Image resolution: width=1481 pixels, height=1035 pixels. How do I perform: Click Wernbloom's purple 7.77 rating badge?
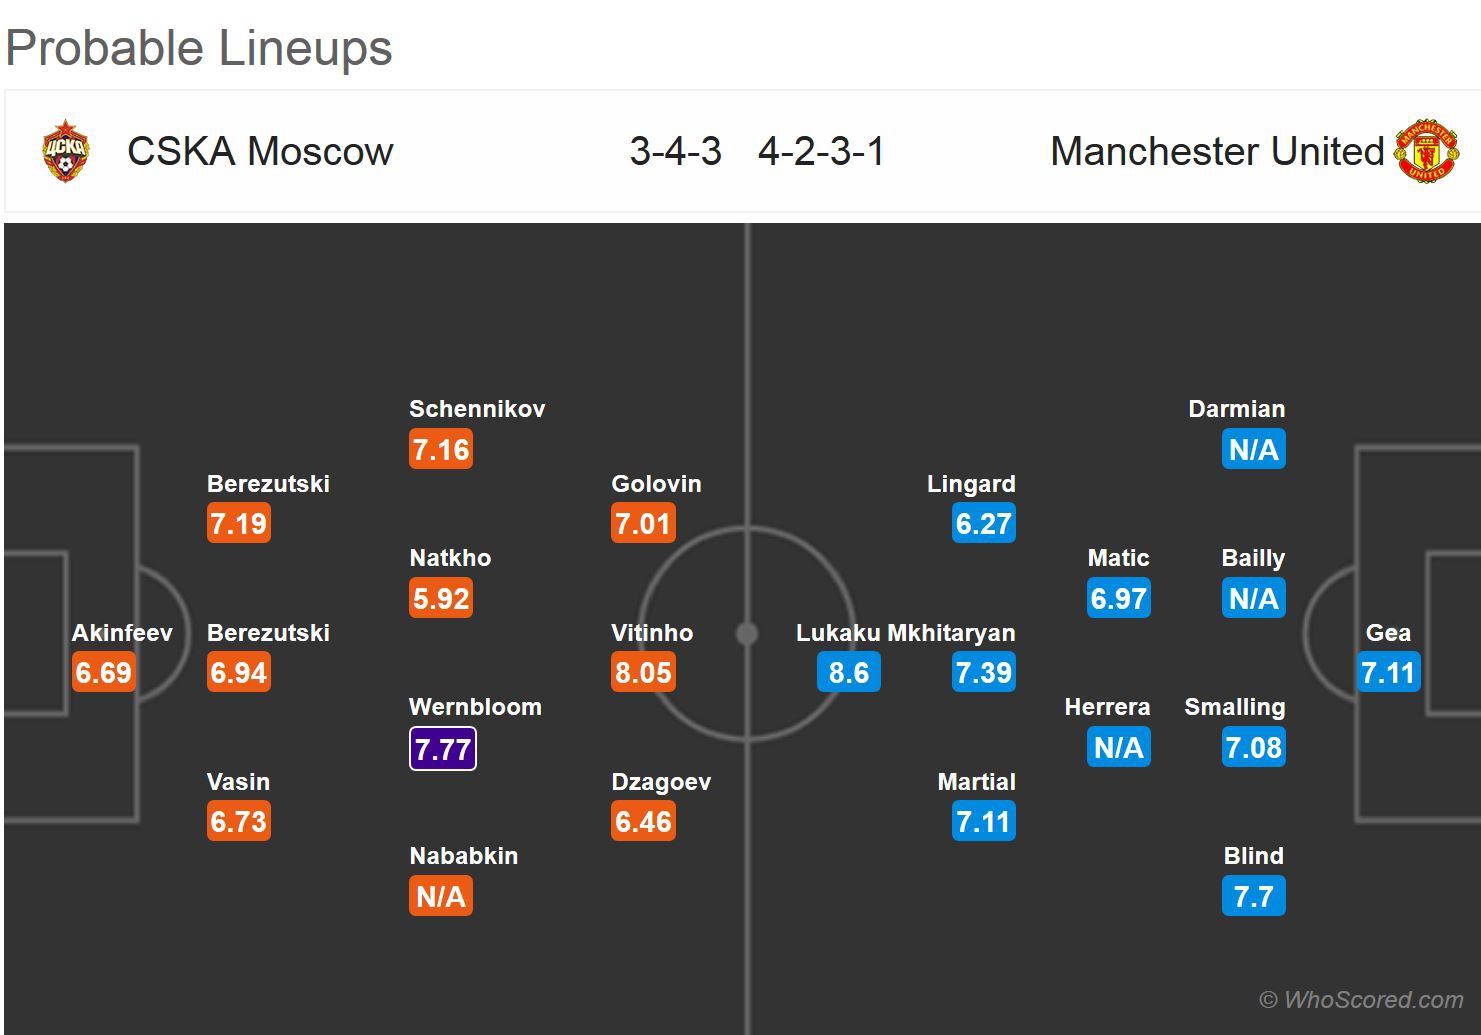coord(442,748)
